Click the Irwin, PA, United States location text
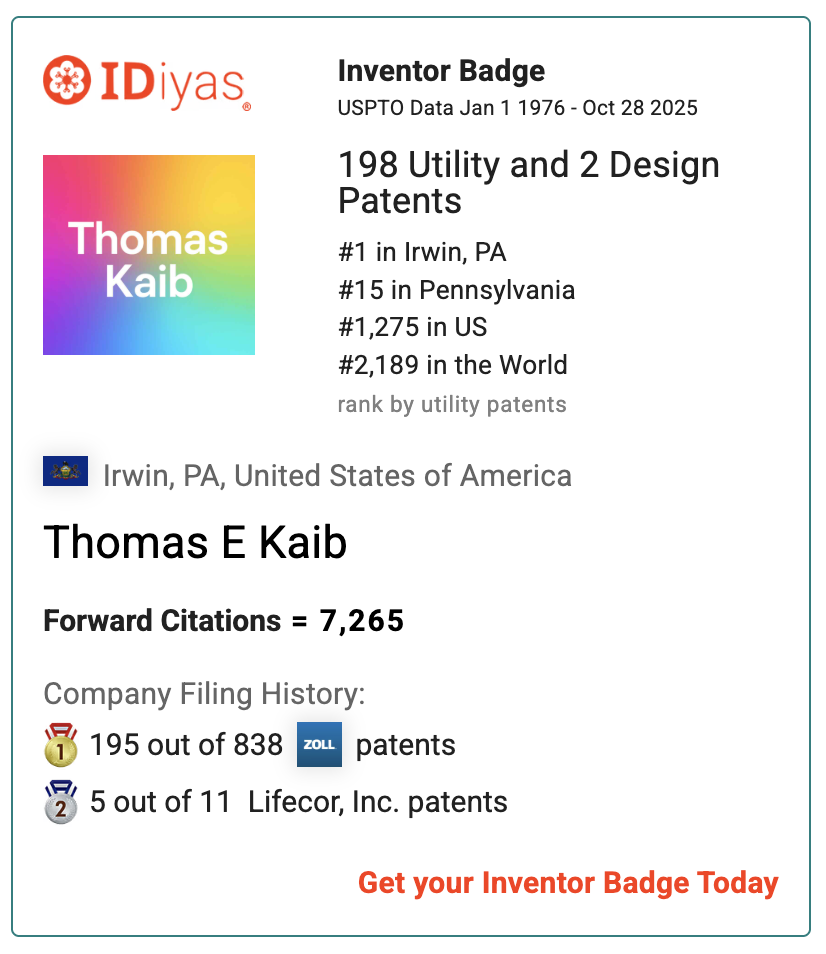 337,475
